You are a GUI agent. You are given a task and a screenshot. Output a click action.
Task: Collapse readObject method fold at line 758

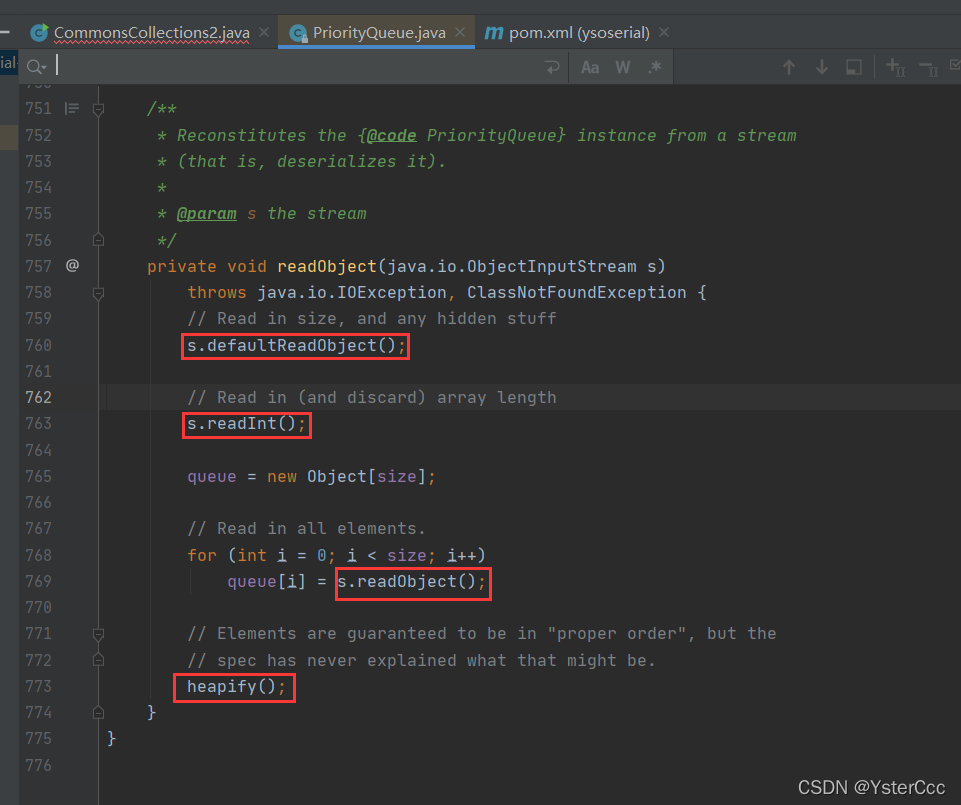98,293
